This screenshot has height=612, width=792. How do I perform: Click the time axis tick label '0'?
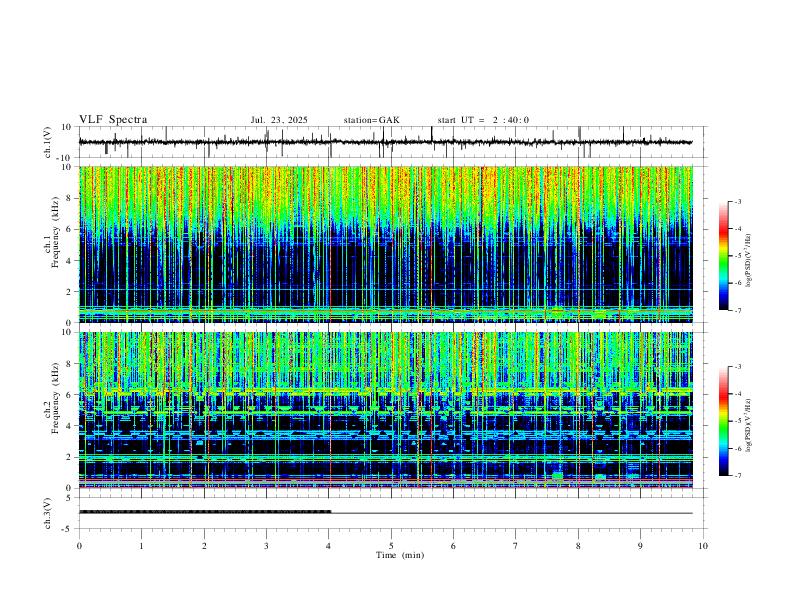pyautogui.click(x=79, y=546)
